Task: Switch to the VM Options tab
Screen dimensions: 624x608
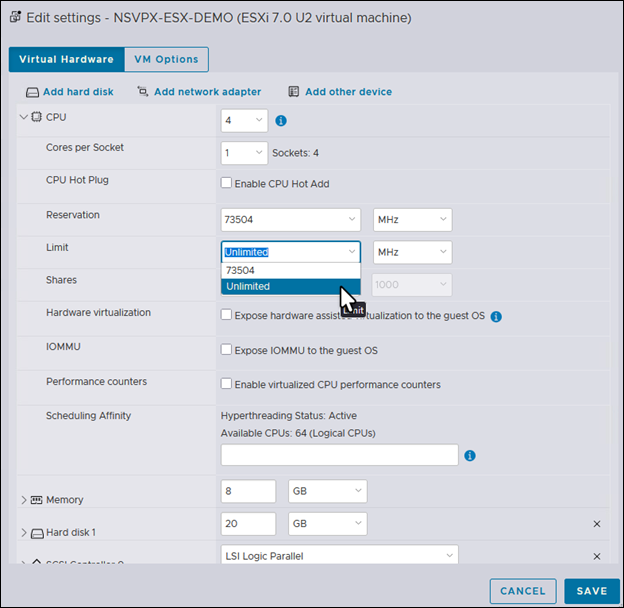Action: (166, 59)
